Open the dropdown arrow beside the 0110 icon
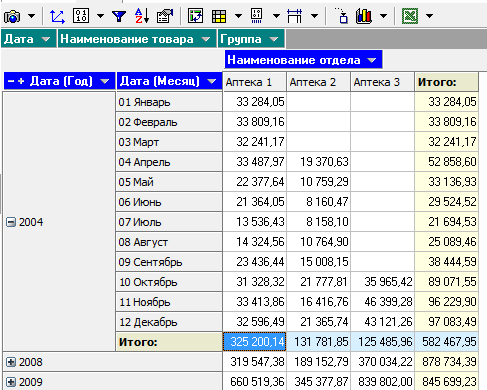Screen dimensions: 487x390 100,16
